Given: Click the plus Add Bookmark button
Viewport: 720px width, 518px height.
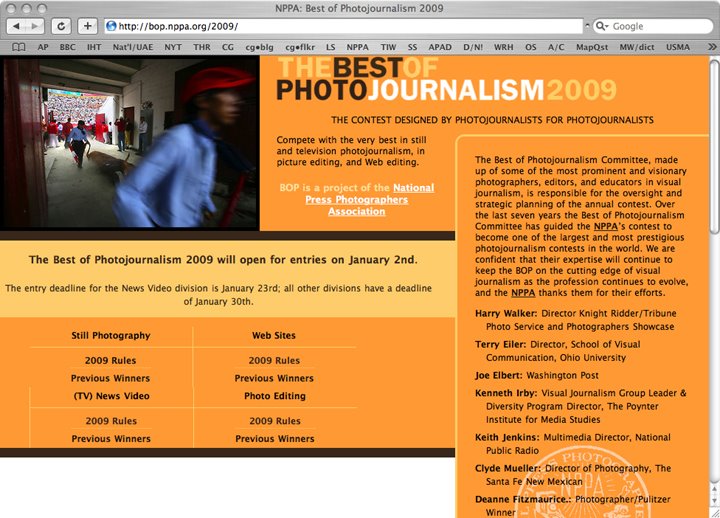Looking at the screenshot, I should [x=87, y=26].
